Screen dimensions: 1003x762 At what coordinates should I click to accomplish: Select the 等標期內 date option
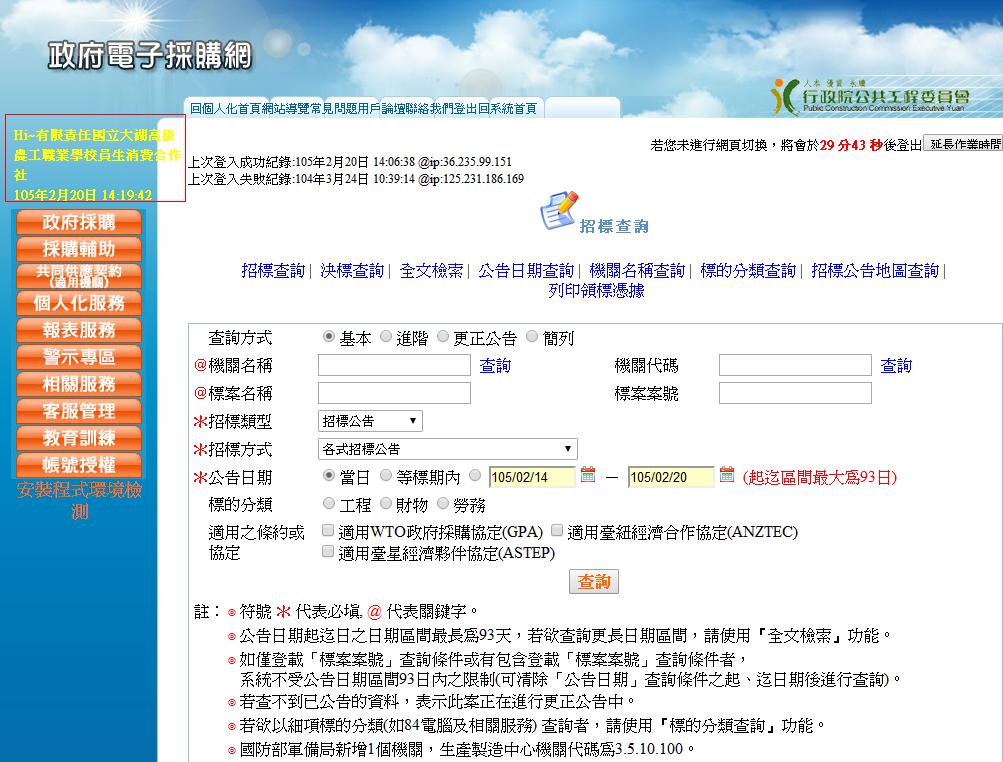(x=386, y=477)
